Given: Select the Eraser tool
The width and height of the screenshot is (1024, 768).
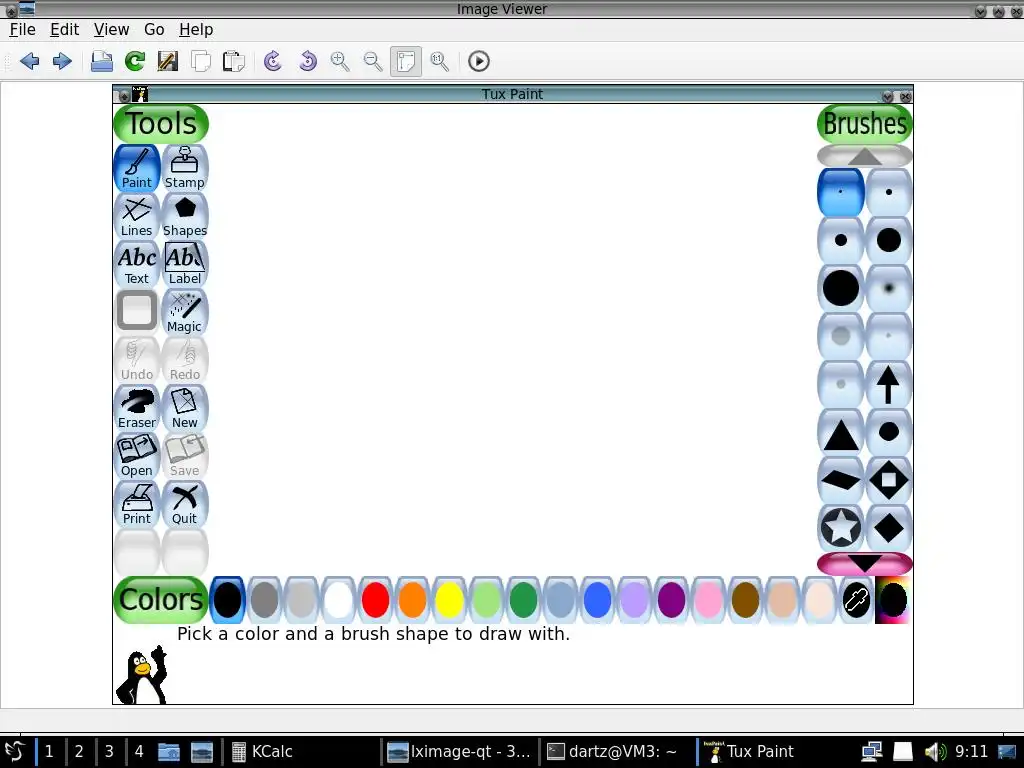Looking at the screenshot, I should click(137, 408).
